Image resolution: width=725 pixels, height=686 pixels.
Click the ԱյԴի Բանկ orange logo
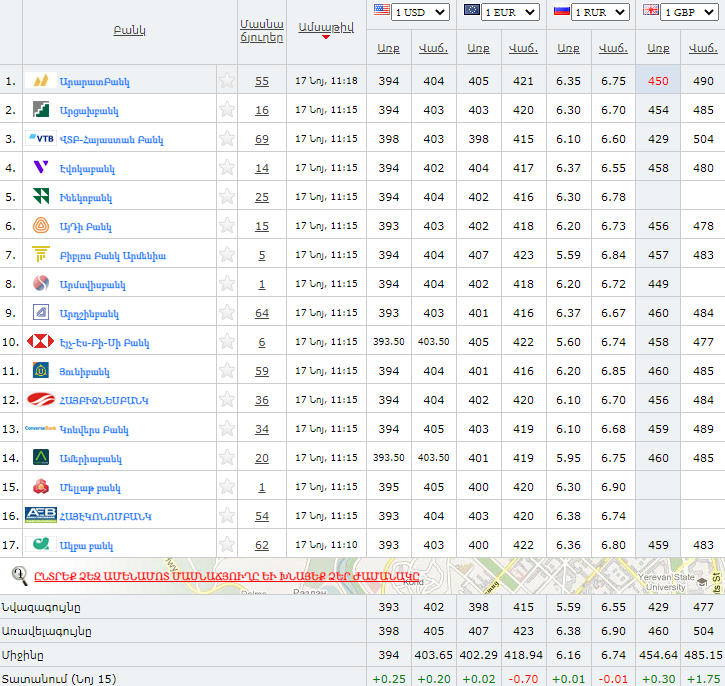[x=41, y=226]
